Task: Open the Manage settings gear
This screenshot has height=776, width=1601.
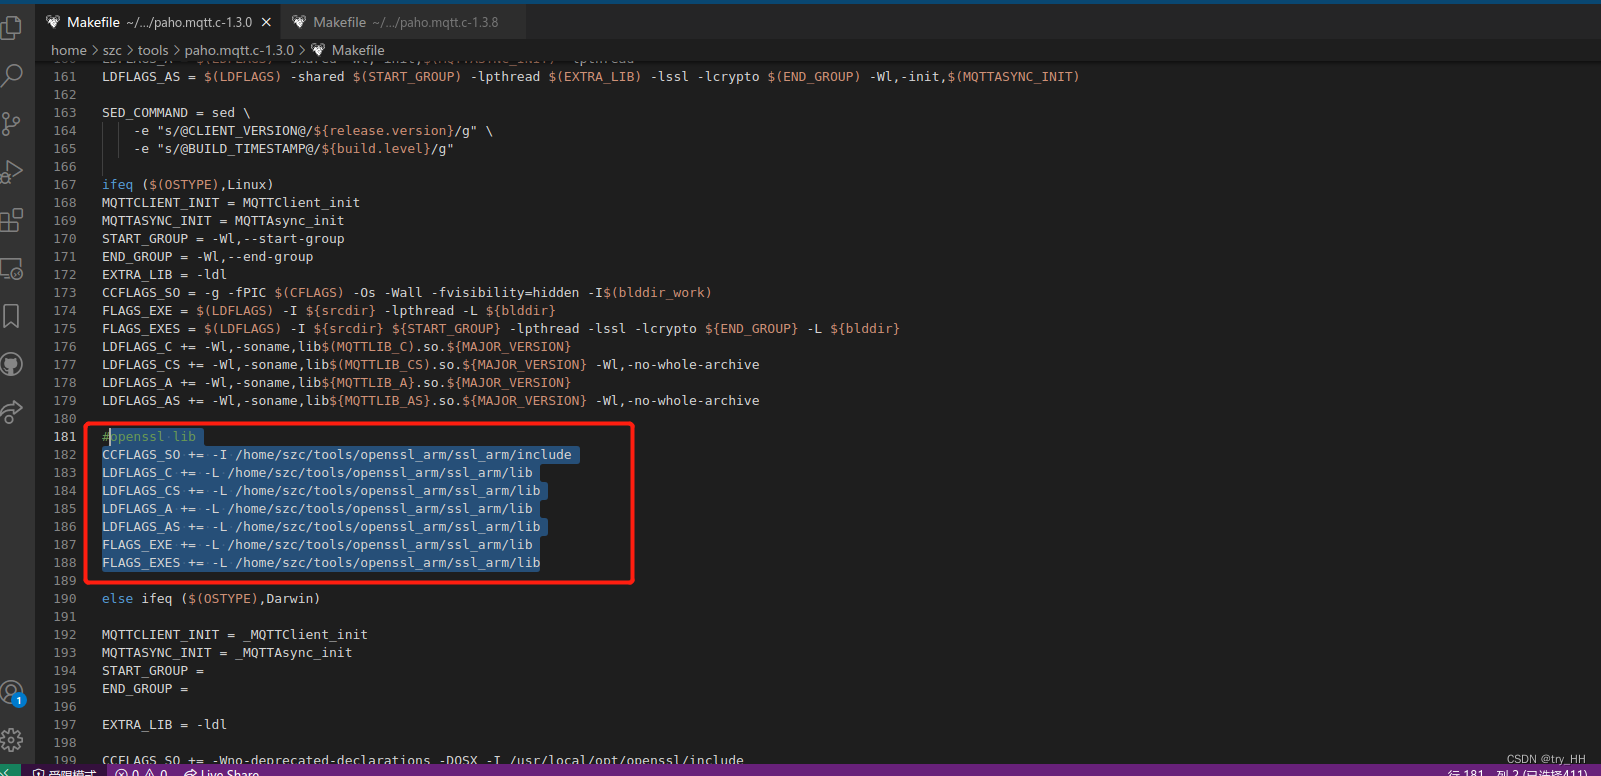Action: pos(12,740)
